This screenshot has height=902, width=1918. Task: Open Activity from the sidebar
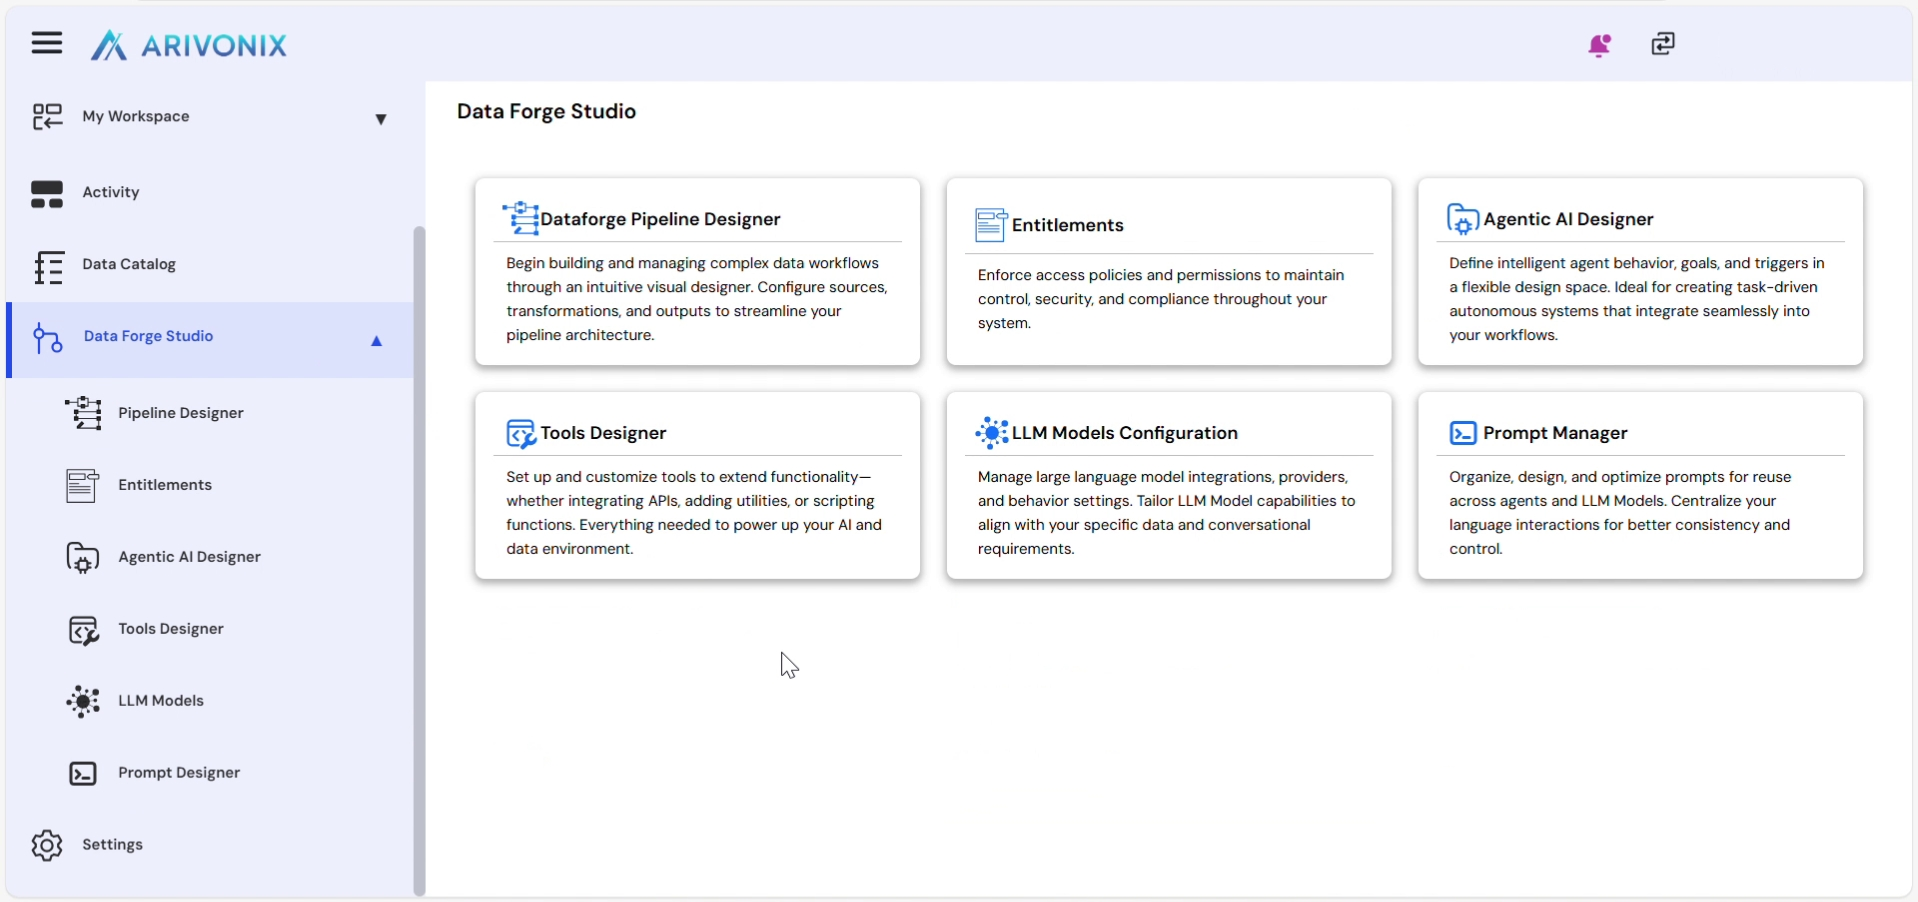pyautogui.click(x=110, y=193)
